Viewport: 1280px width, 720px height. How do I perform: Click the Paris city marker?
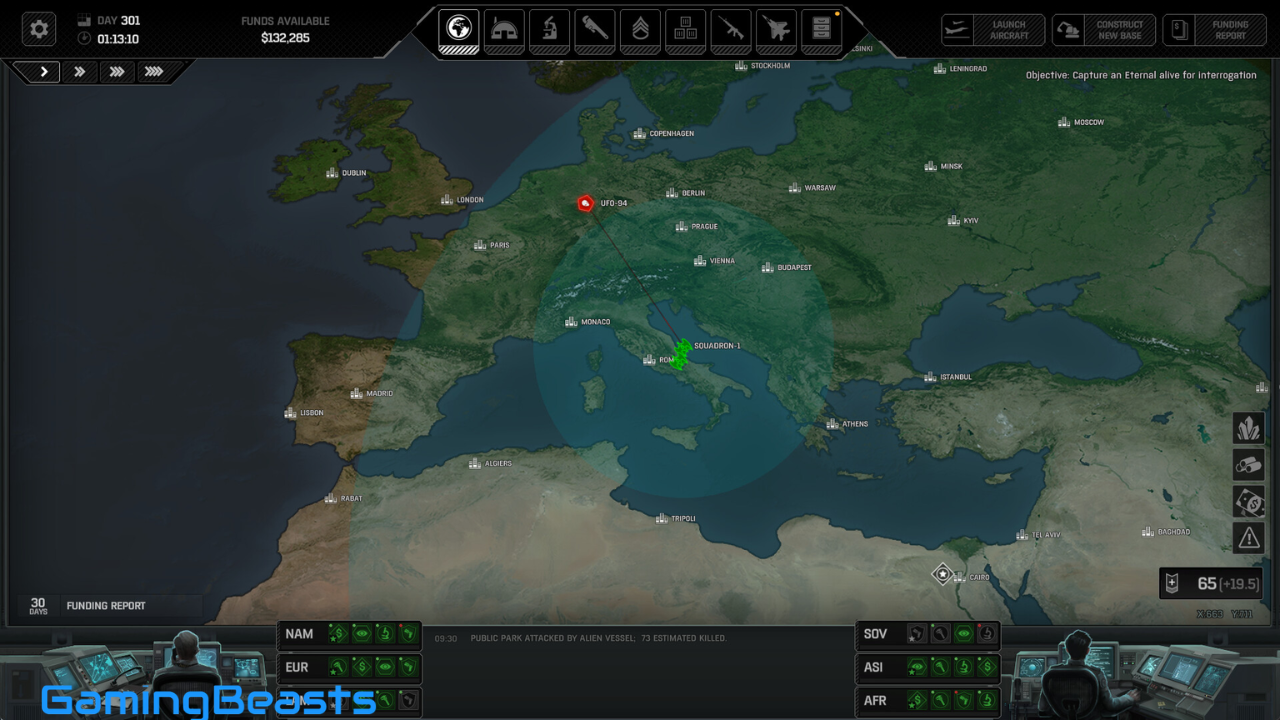pos(491,245)
